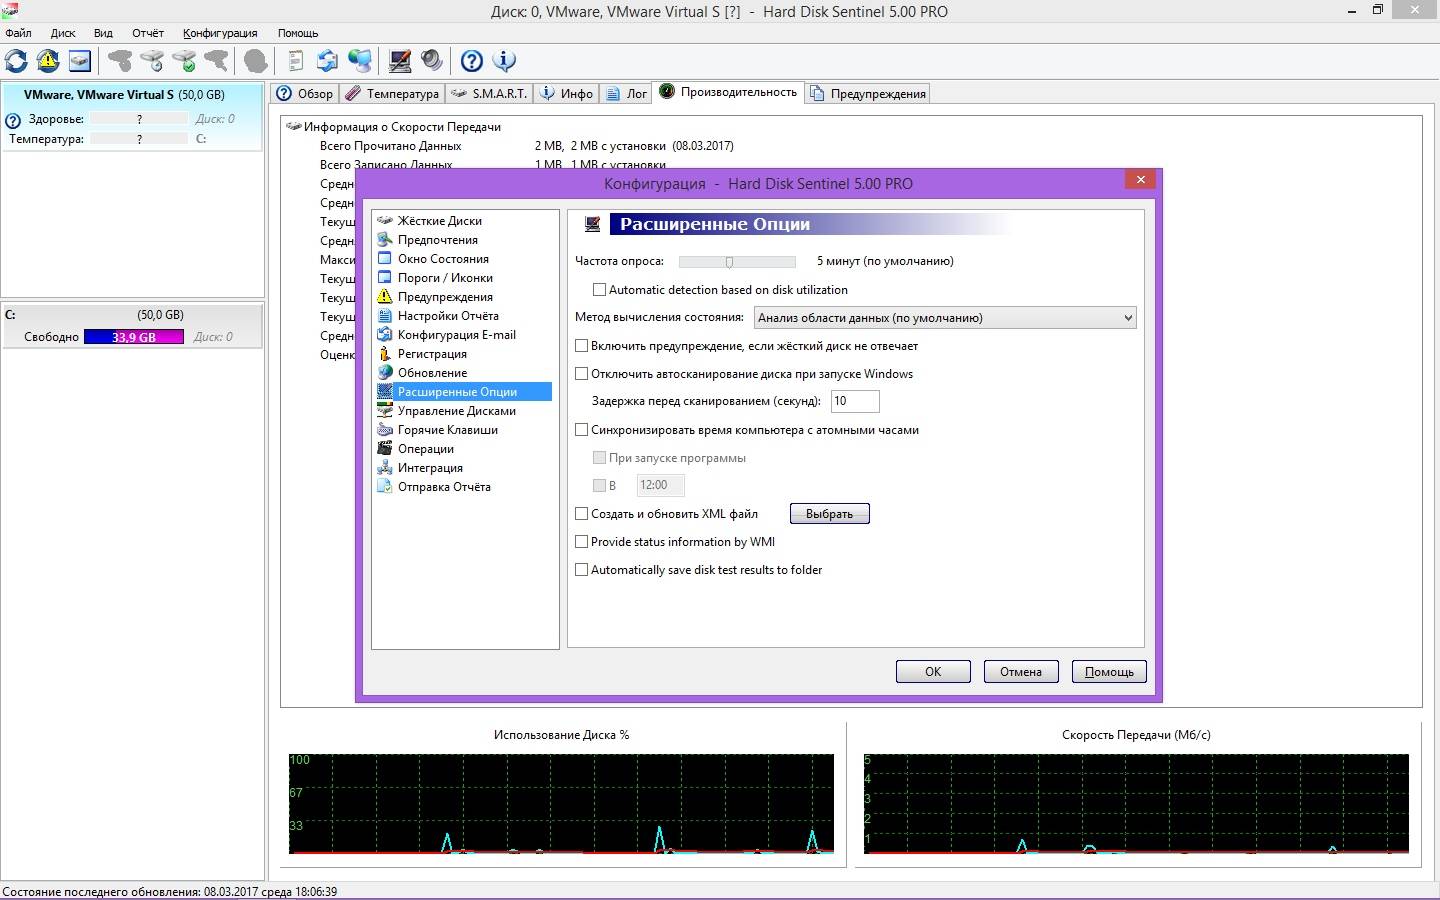Open the Конфигурация menu in the menu bar
1440x900 pixels.
[220, 33]
